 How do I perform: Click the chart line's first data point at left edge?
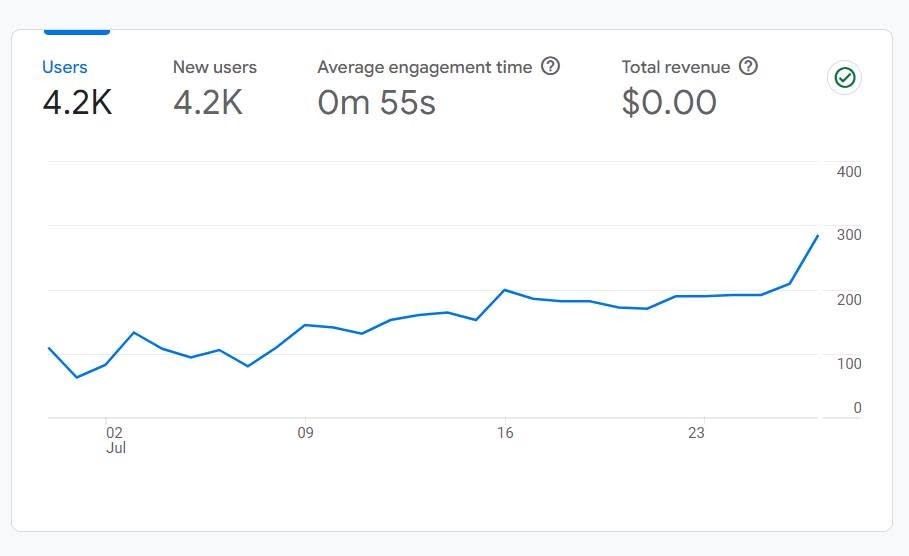[49, 348]
